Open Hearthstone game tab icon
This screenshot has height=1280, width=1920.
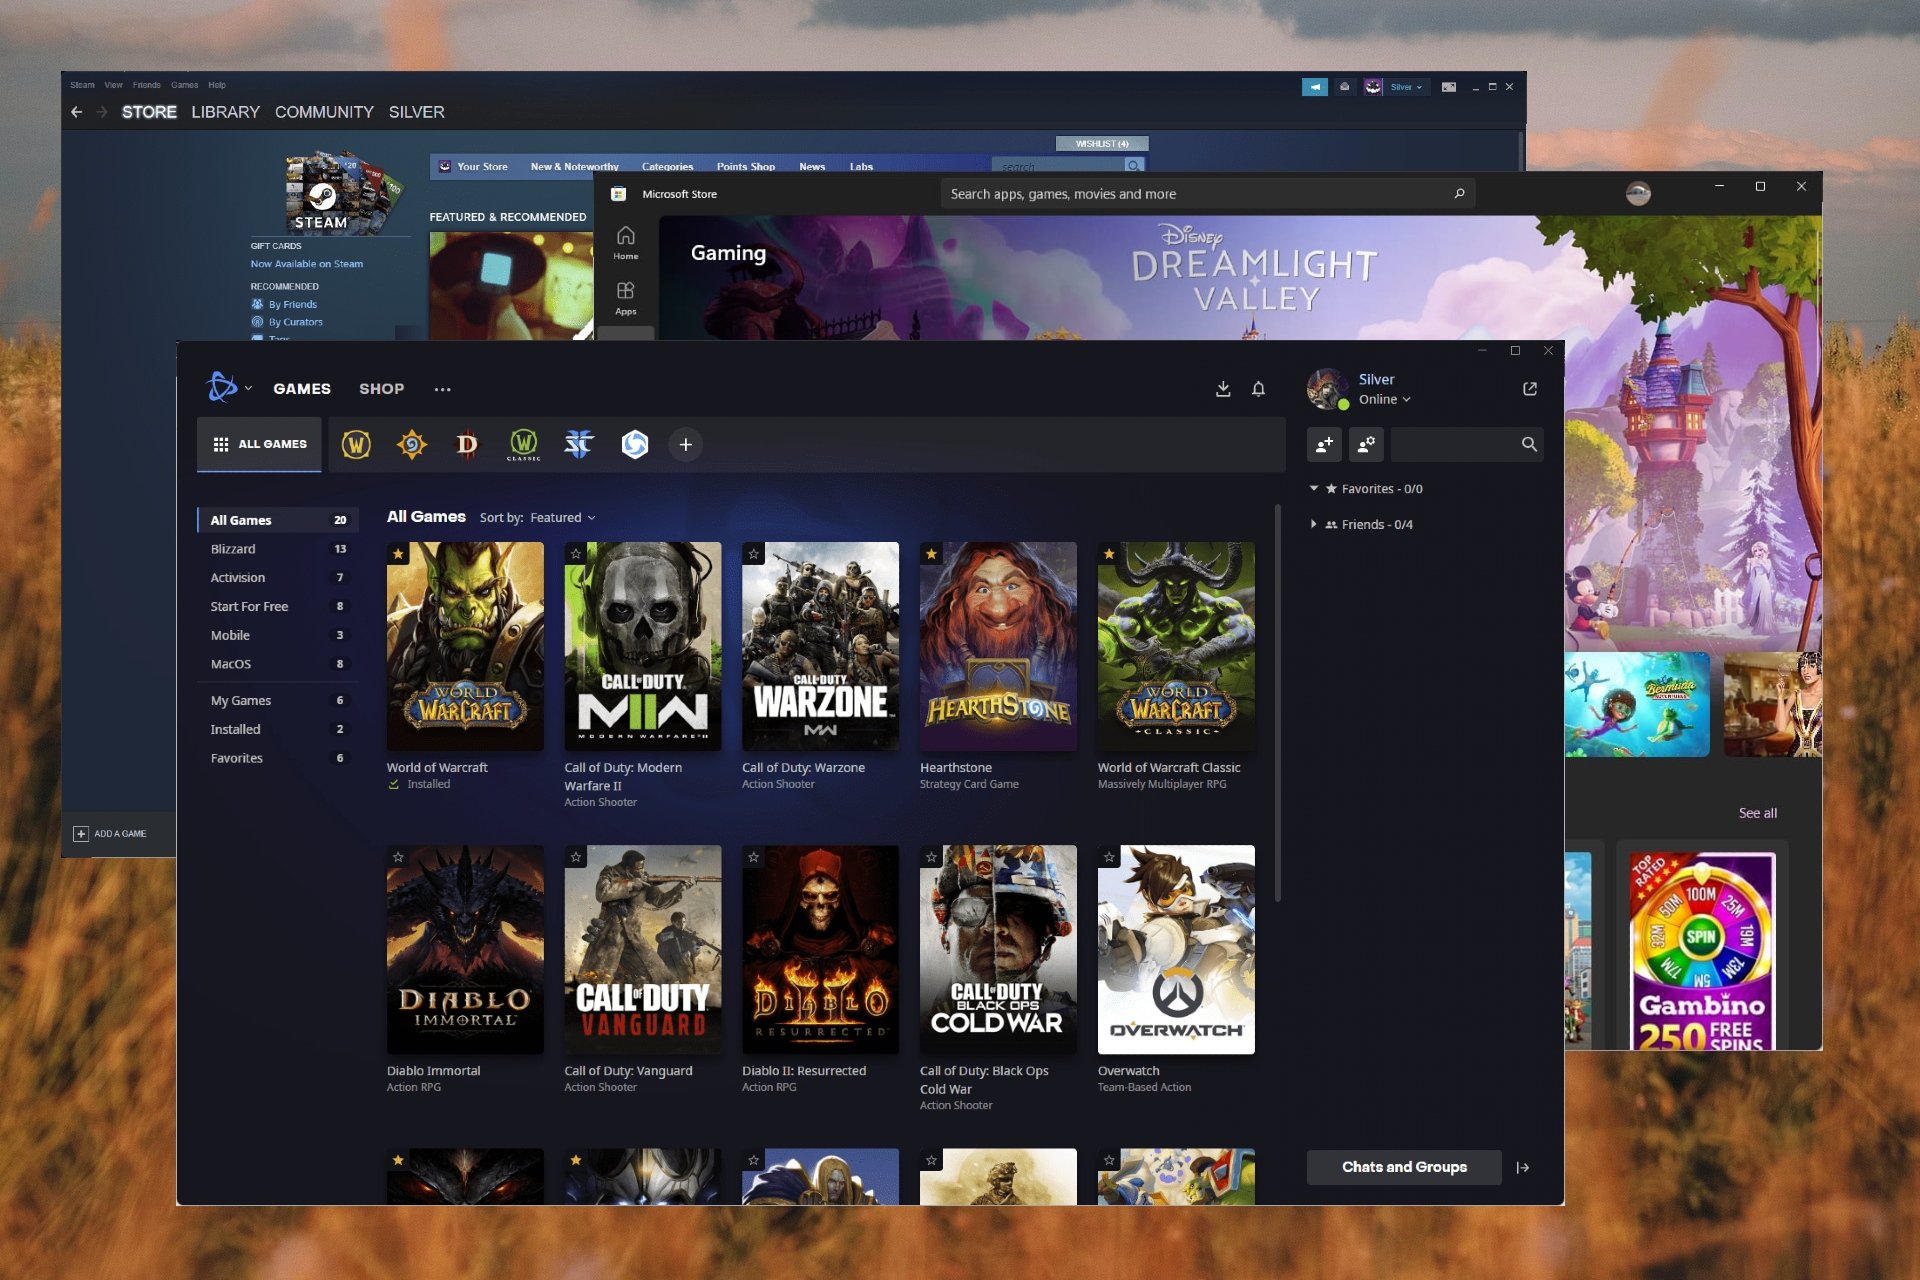click(x=412, y=444)
